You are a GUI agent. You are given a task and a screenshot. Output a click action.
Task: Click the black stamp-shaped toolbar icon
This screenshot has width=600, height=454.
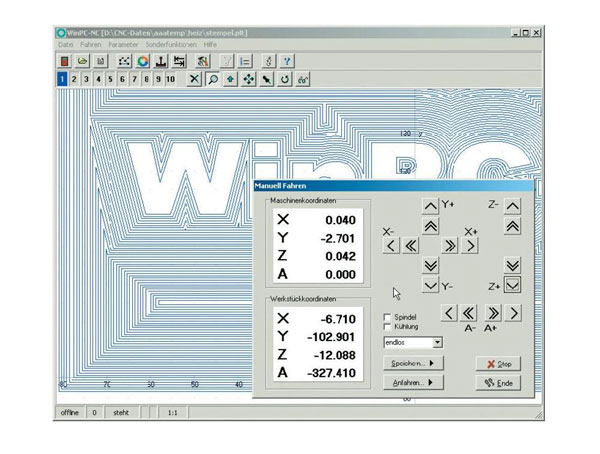click(161, 61)
